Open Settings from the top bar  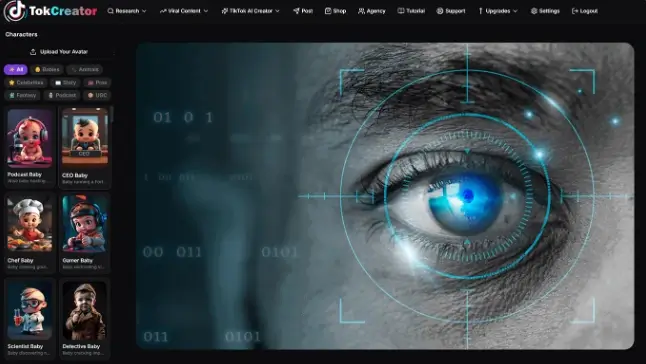click(545, 11)
